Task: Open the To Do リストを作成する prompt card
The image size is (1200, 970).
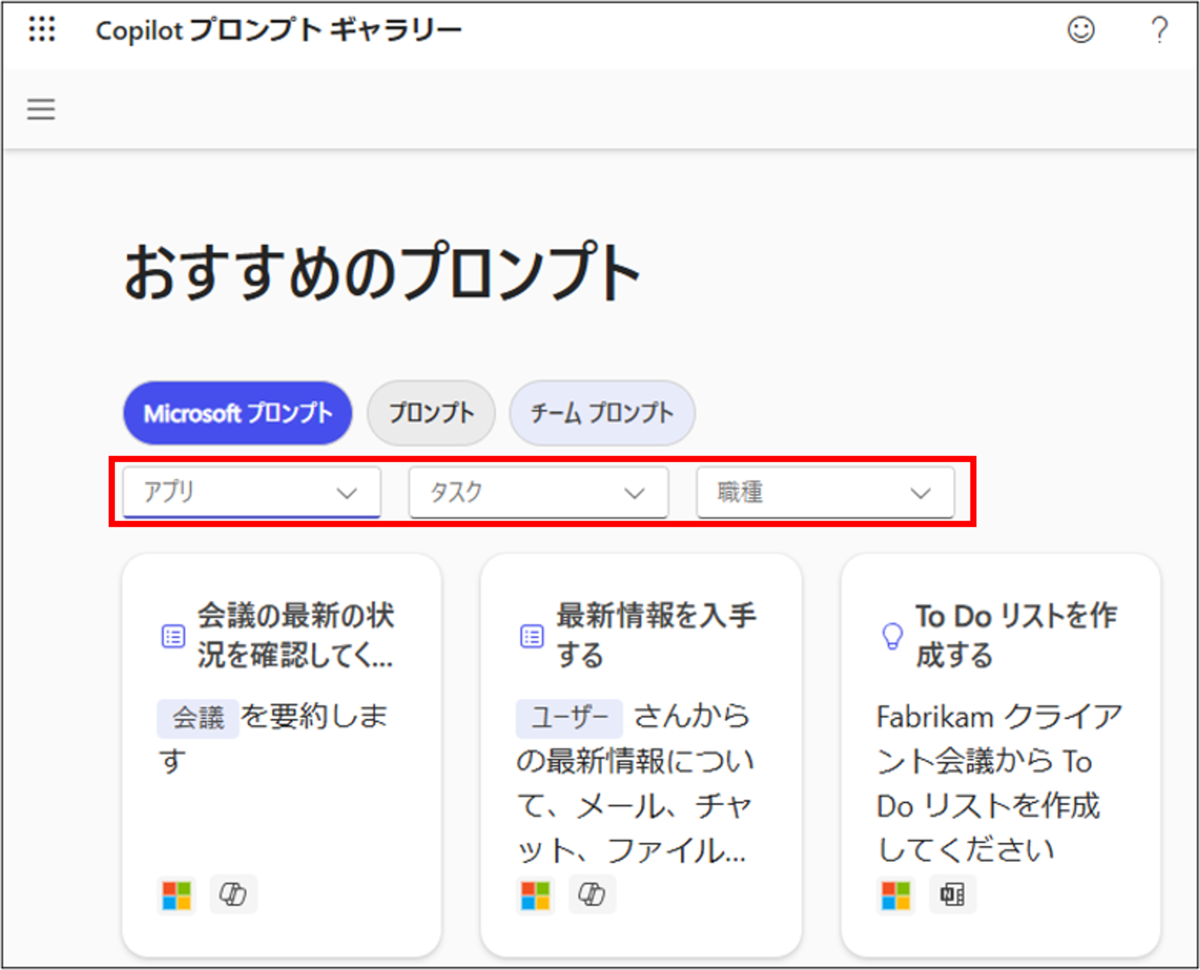Action: pyautogui.click(x=1001, y=756)
